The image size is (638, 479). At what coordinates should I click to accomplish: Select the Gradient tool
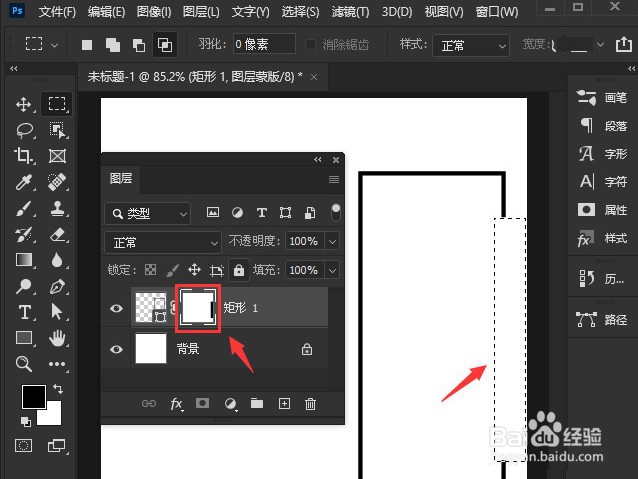click(24, 260)
